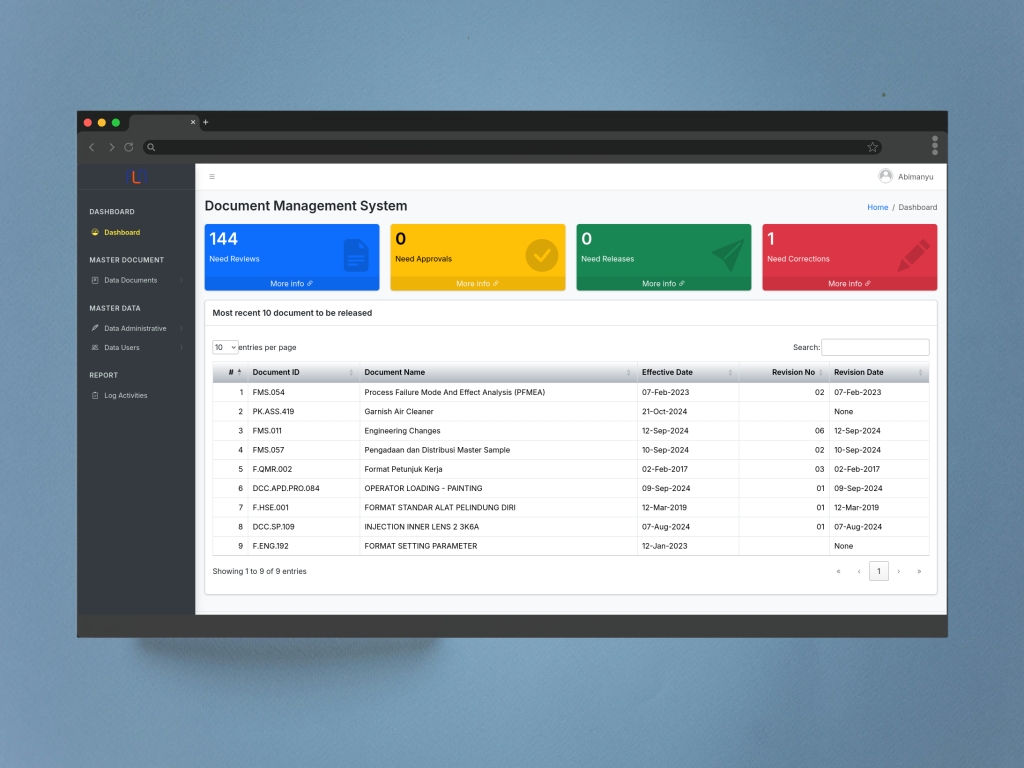Click the Home breadcrumb link
The height and width of the screenshot is (768, 1024).
click(877, 207)
